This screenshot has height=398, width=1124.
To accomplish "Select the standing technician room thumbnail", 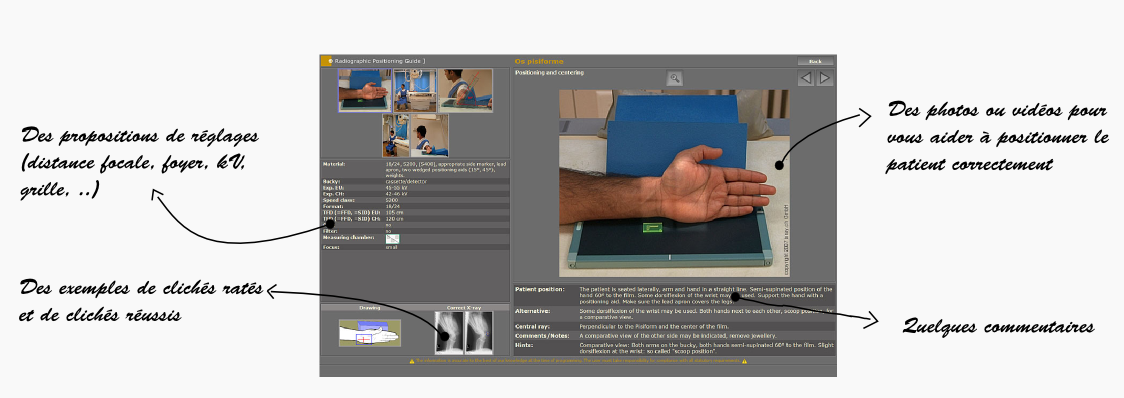I will click(415, 91).
